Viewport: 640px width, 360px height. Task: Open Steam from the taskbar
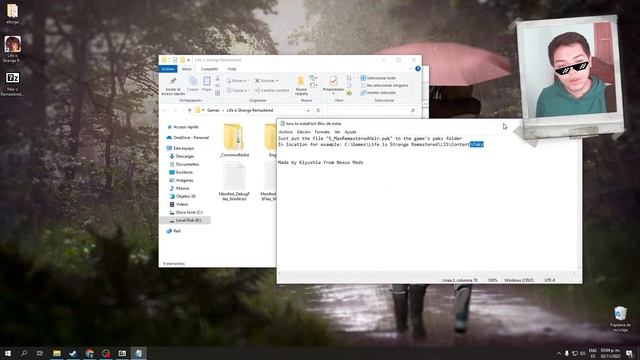click(73, 353)
